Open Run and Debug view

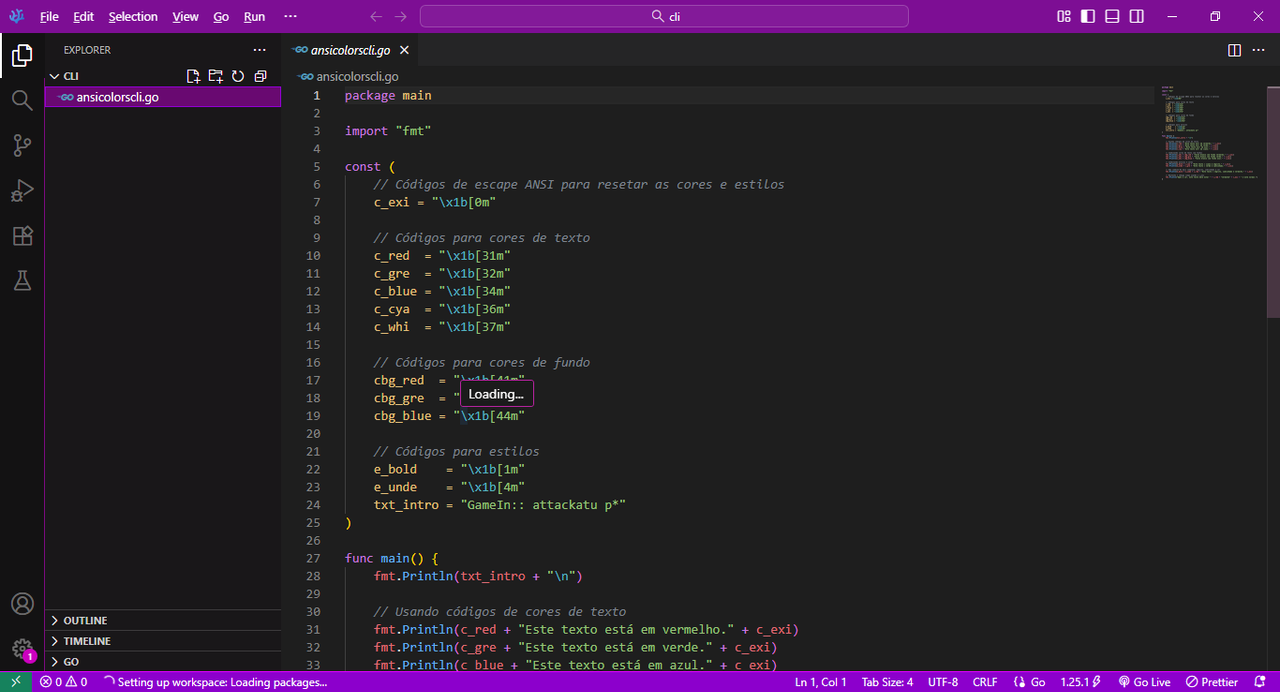pos(22,191)
